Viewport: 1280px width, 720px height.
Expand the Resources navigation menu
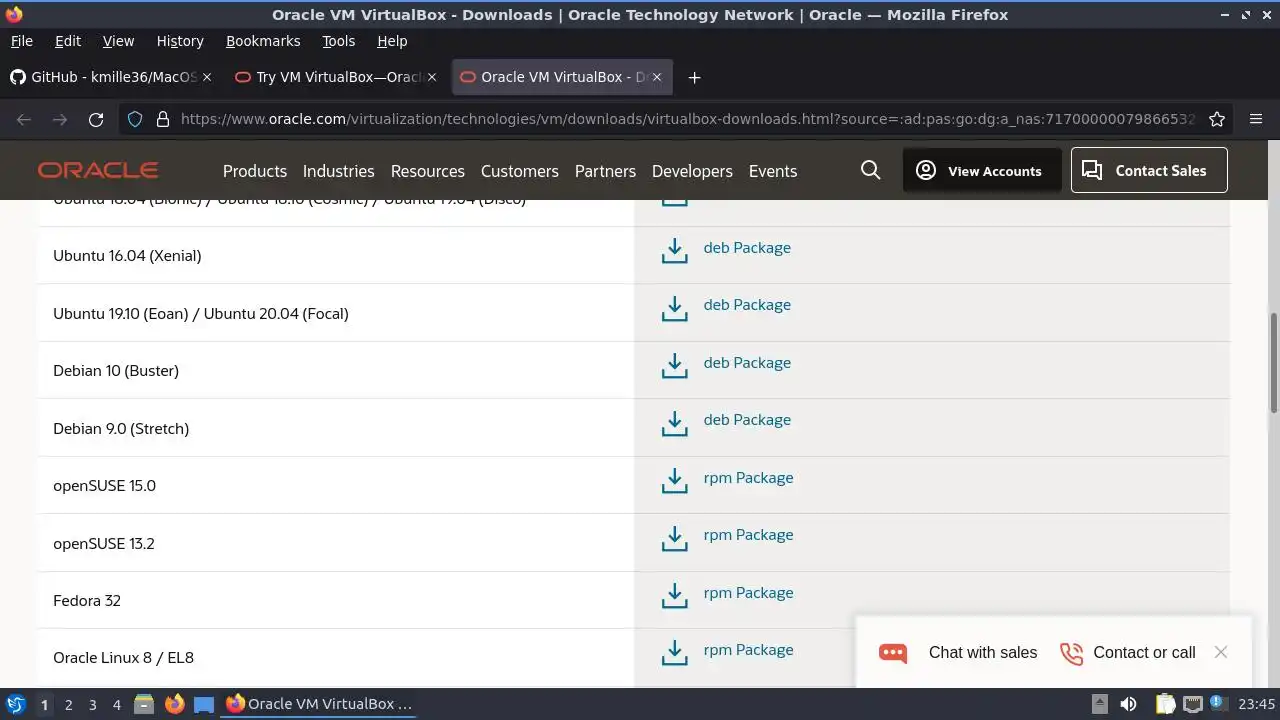tap(428, 171)
